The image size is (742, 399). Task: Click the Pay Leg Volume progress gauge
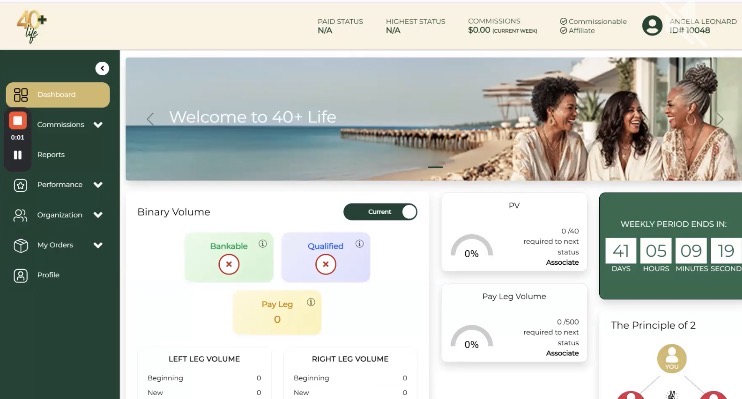(472, 337)
